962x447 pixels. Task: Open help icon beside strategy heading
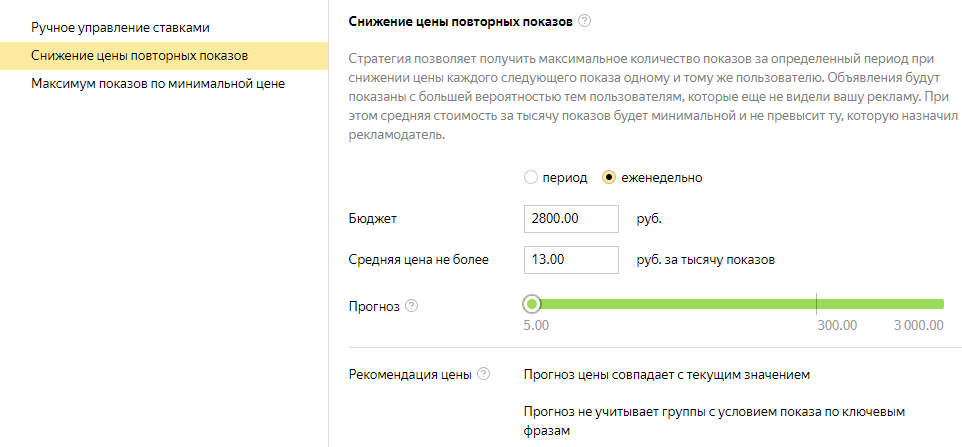584,21
